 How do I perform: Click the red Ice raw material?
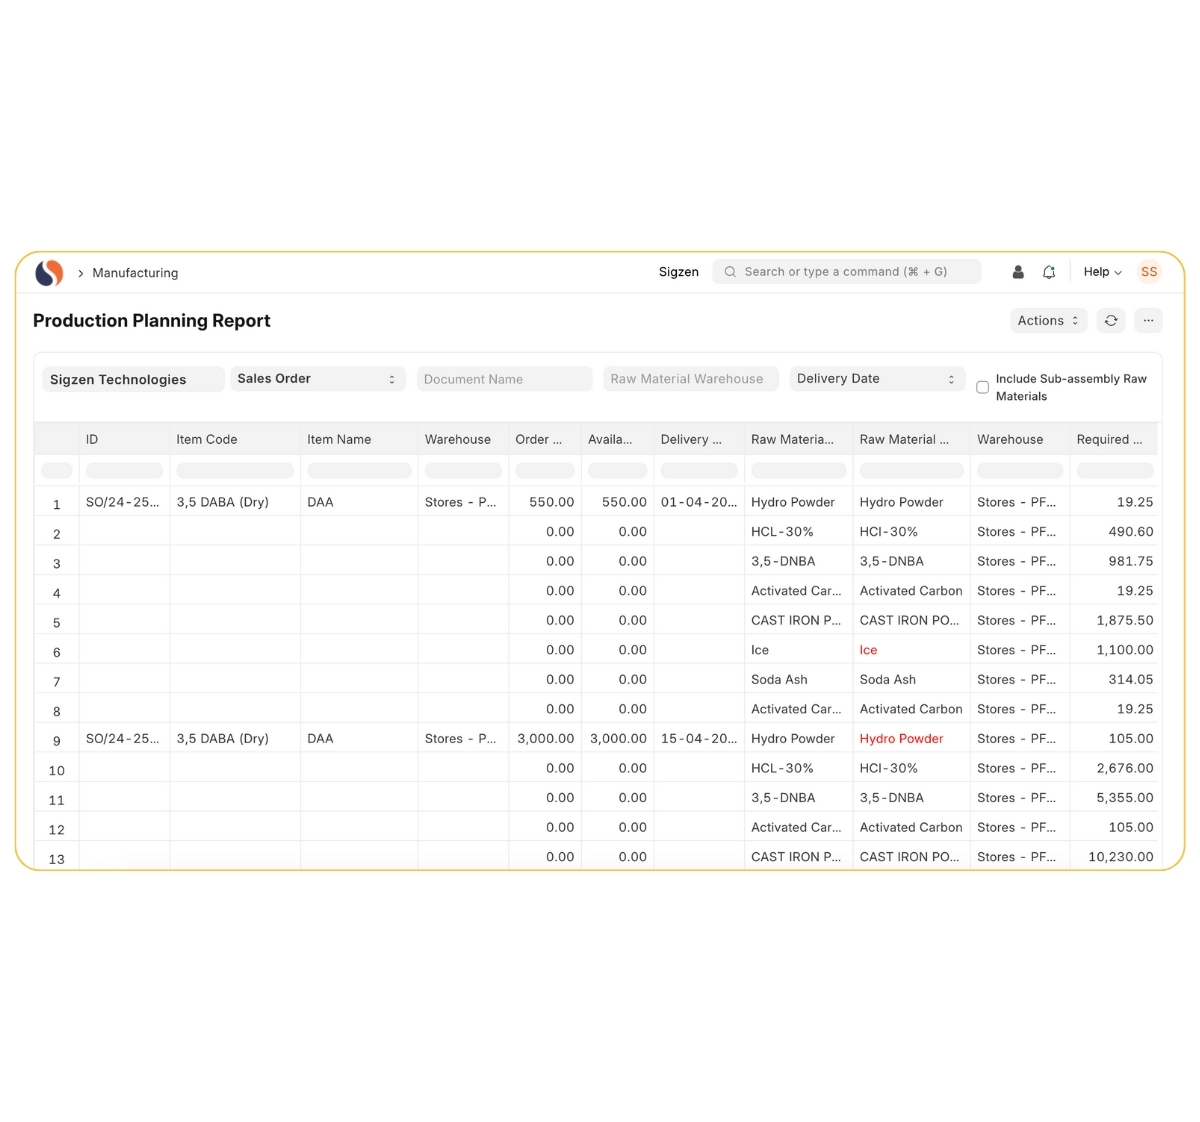(x=868, y=650)
